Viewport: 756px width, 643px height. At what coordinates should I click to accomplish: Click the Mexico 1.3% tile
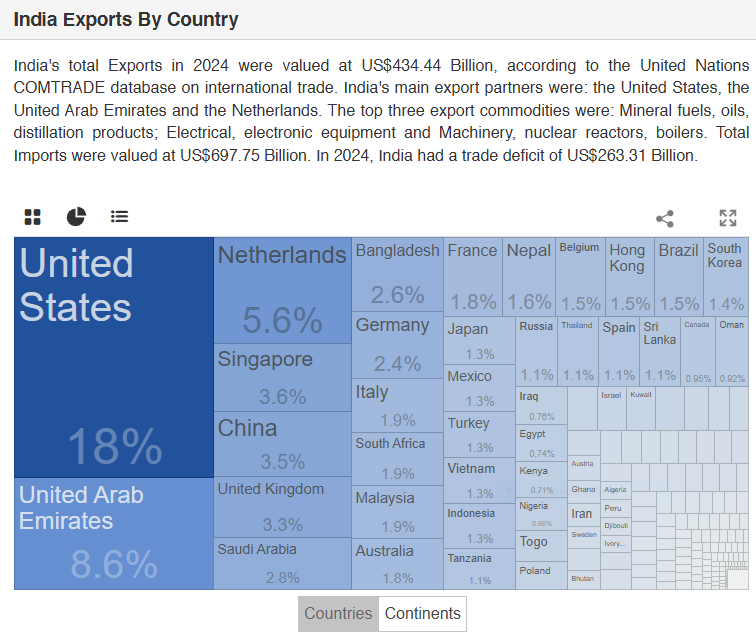(479, 388)
